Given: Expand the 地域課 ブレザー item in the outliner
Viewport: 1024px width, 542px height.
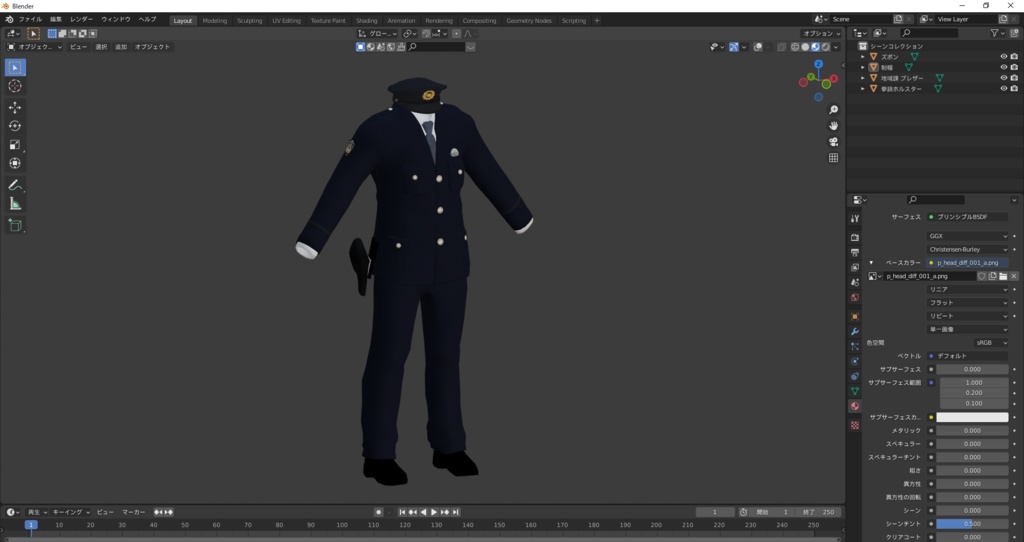Looking at the screenshot, I should (863, 78).
